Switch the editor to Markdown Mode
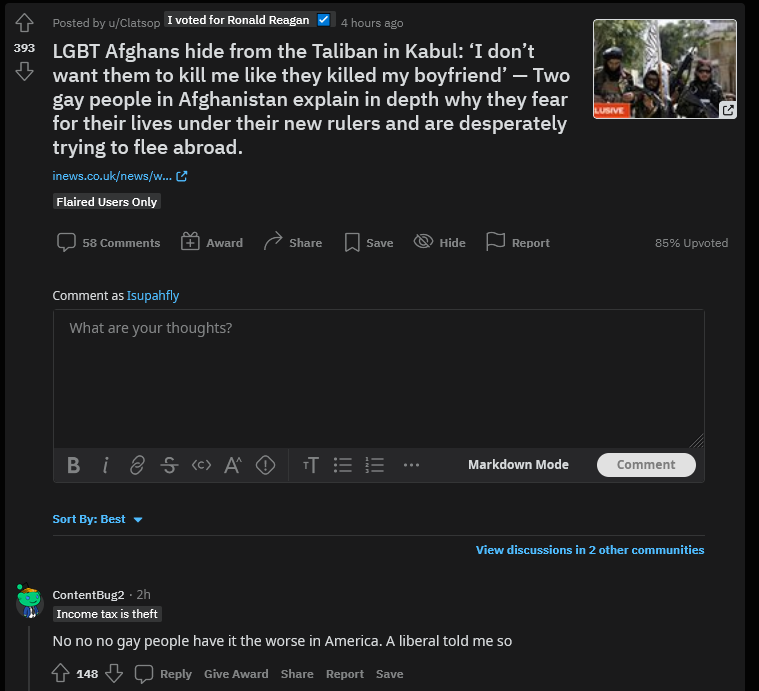The height and width of the screenshot is (691, 759). tap(518, 465)
